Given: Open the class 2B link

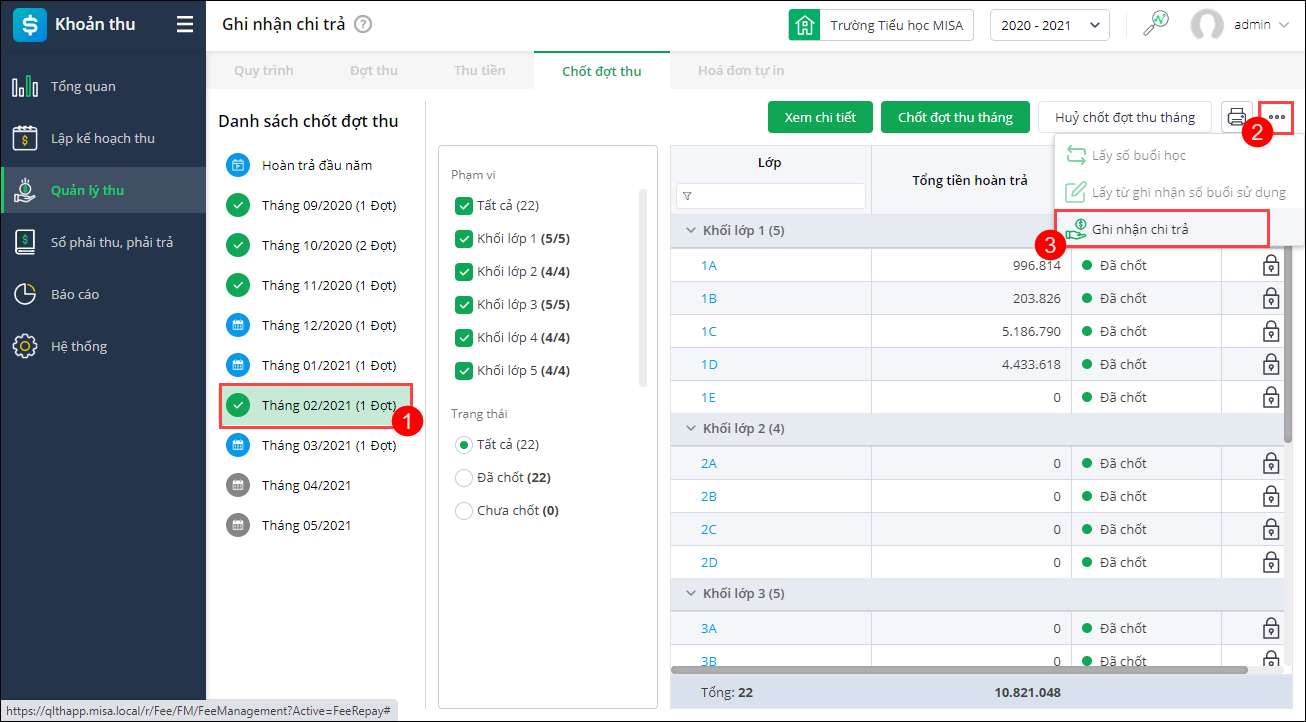Looking at the screenshot, I should pos(709,496).
